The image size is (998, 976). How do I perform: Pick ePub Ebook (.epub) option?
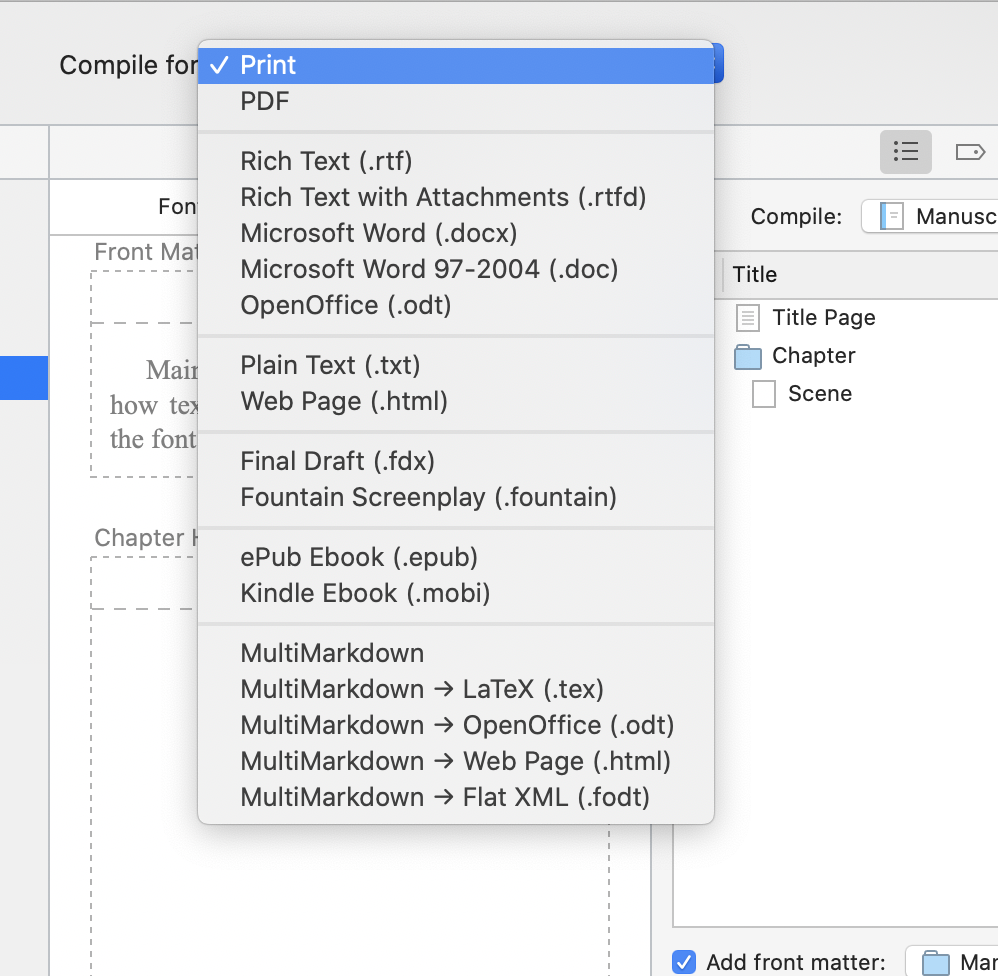(x=359, y=557)
